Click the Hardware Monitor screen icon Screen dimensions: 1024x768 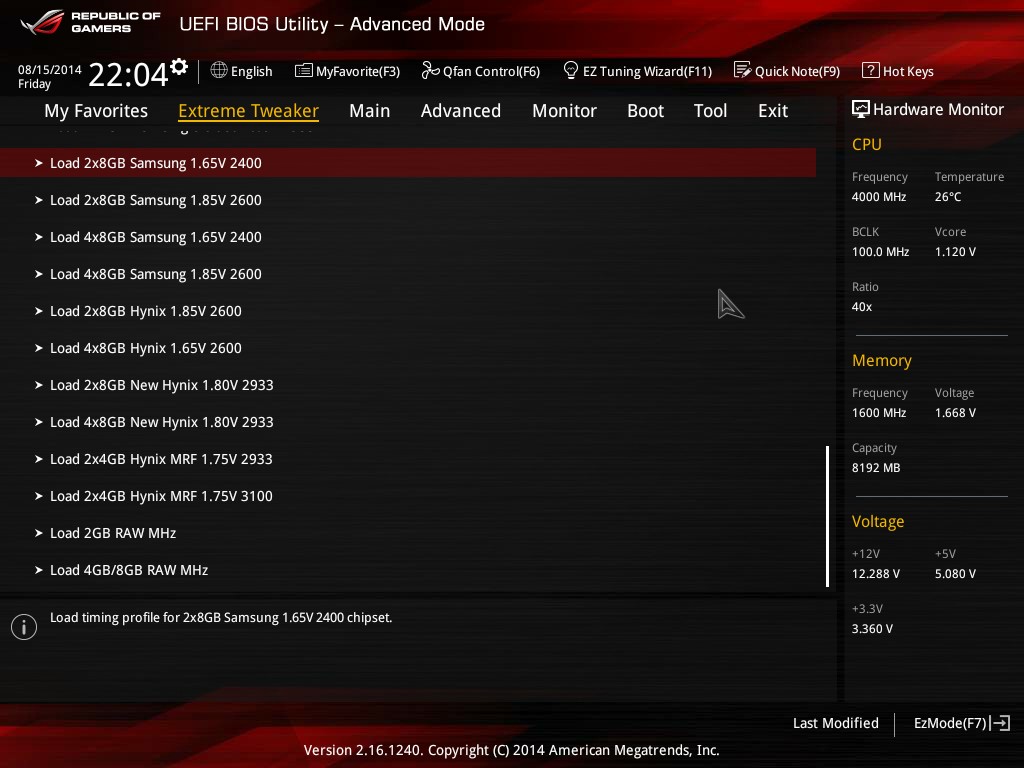pos(861,109)
